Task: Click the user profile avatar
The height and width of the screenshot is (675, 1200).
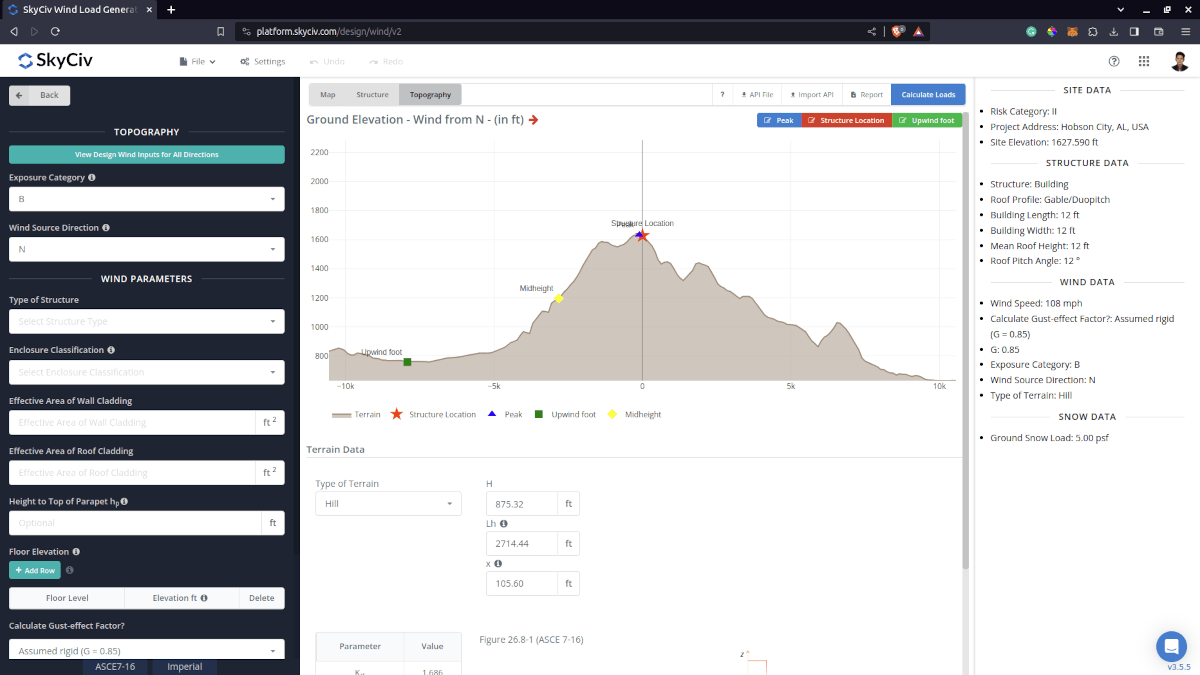Action: click(1180, 61)
